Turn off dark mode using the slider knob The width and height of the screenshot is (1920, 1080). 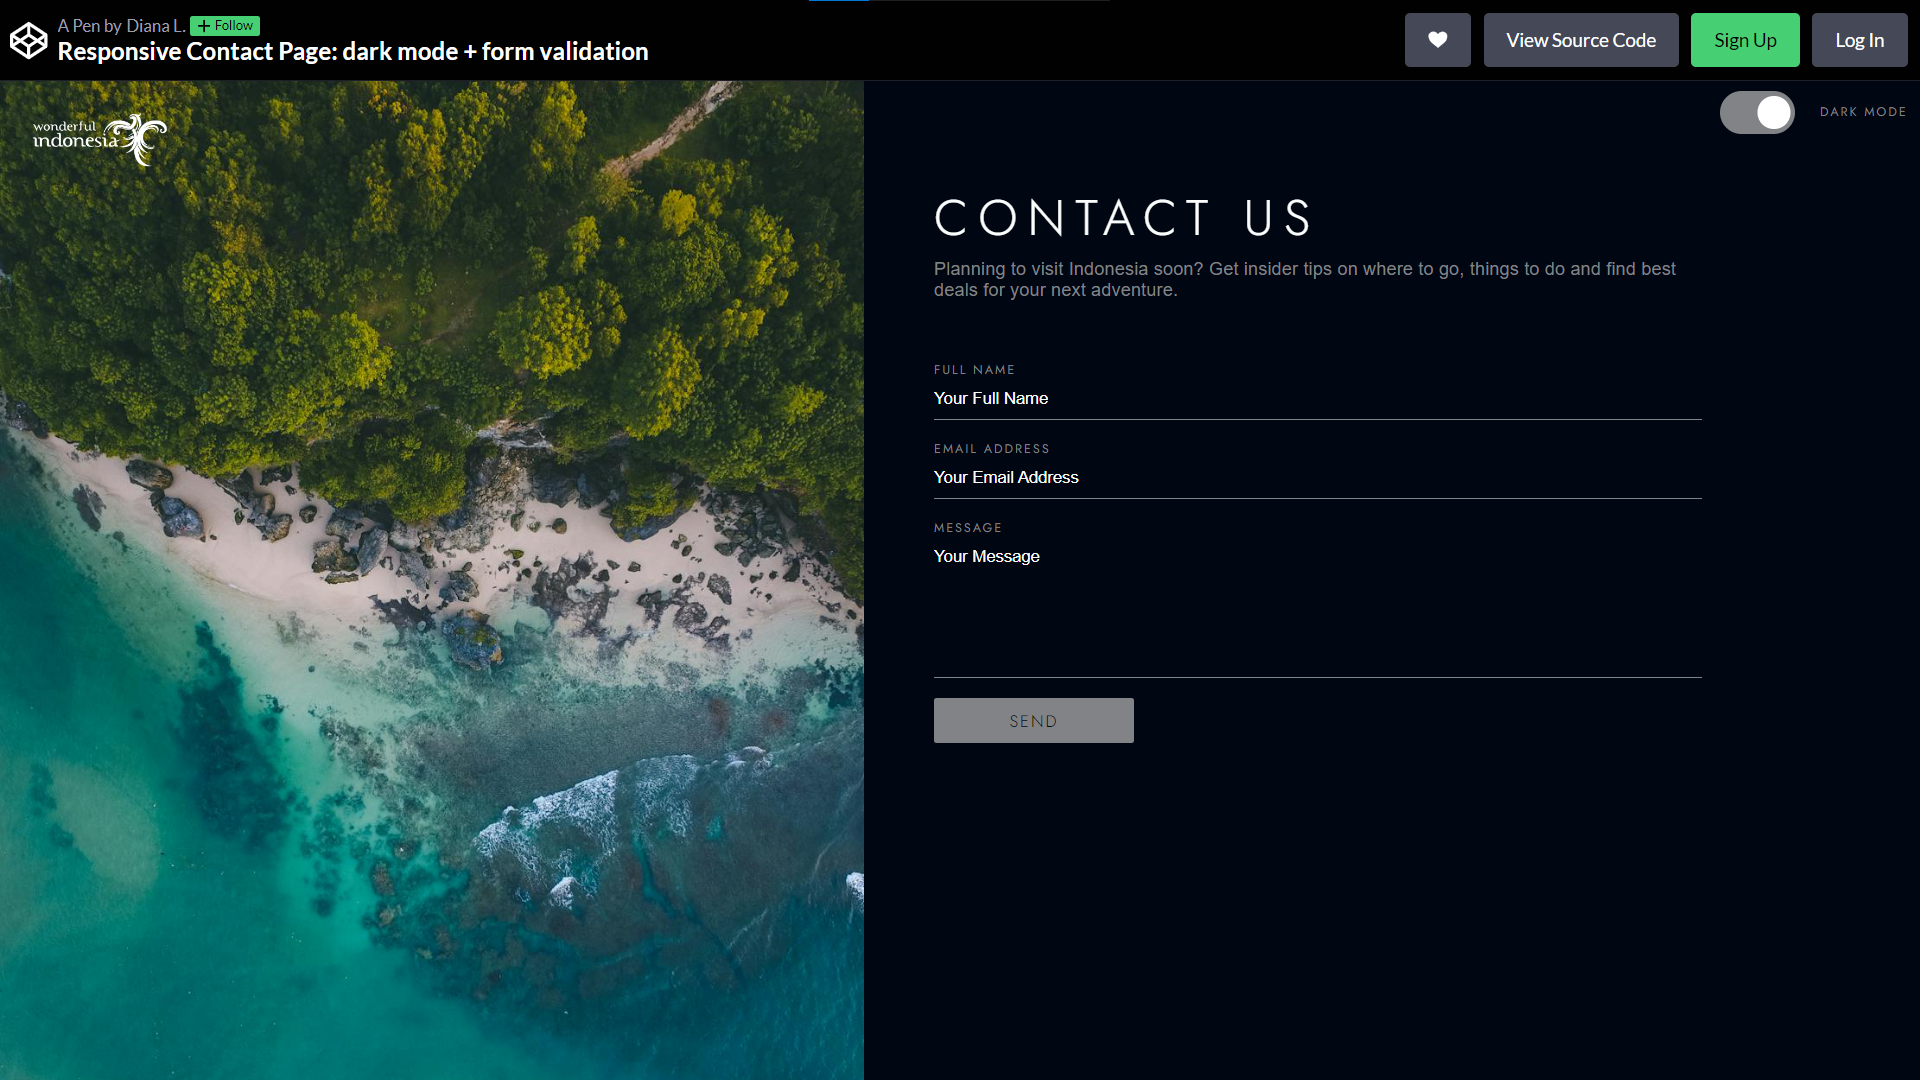click(x=1775, y=112)
